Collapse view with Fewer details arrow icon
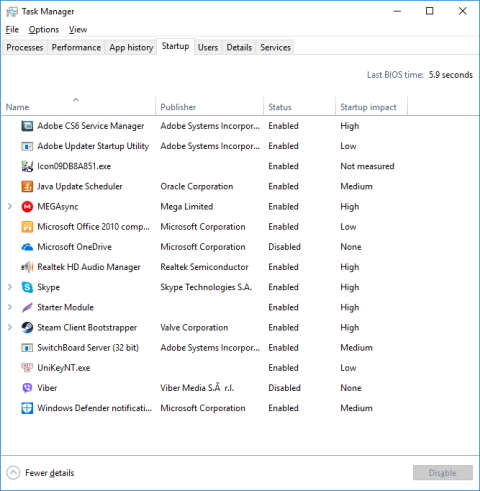Viewport: 480px width, 491px height. click(x=13, y=473)
